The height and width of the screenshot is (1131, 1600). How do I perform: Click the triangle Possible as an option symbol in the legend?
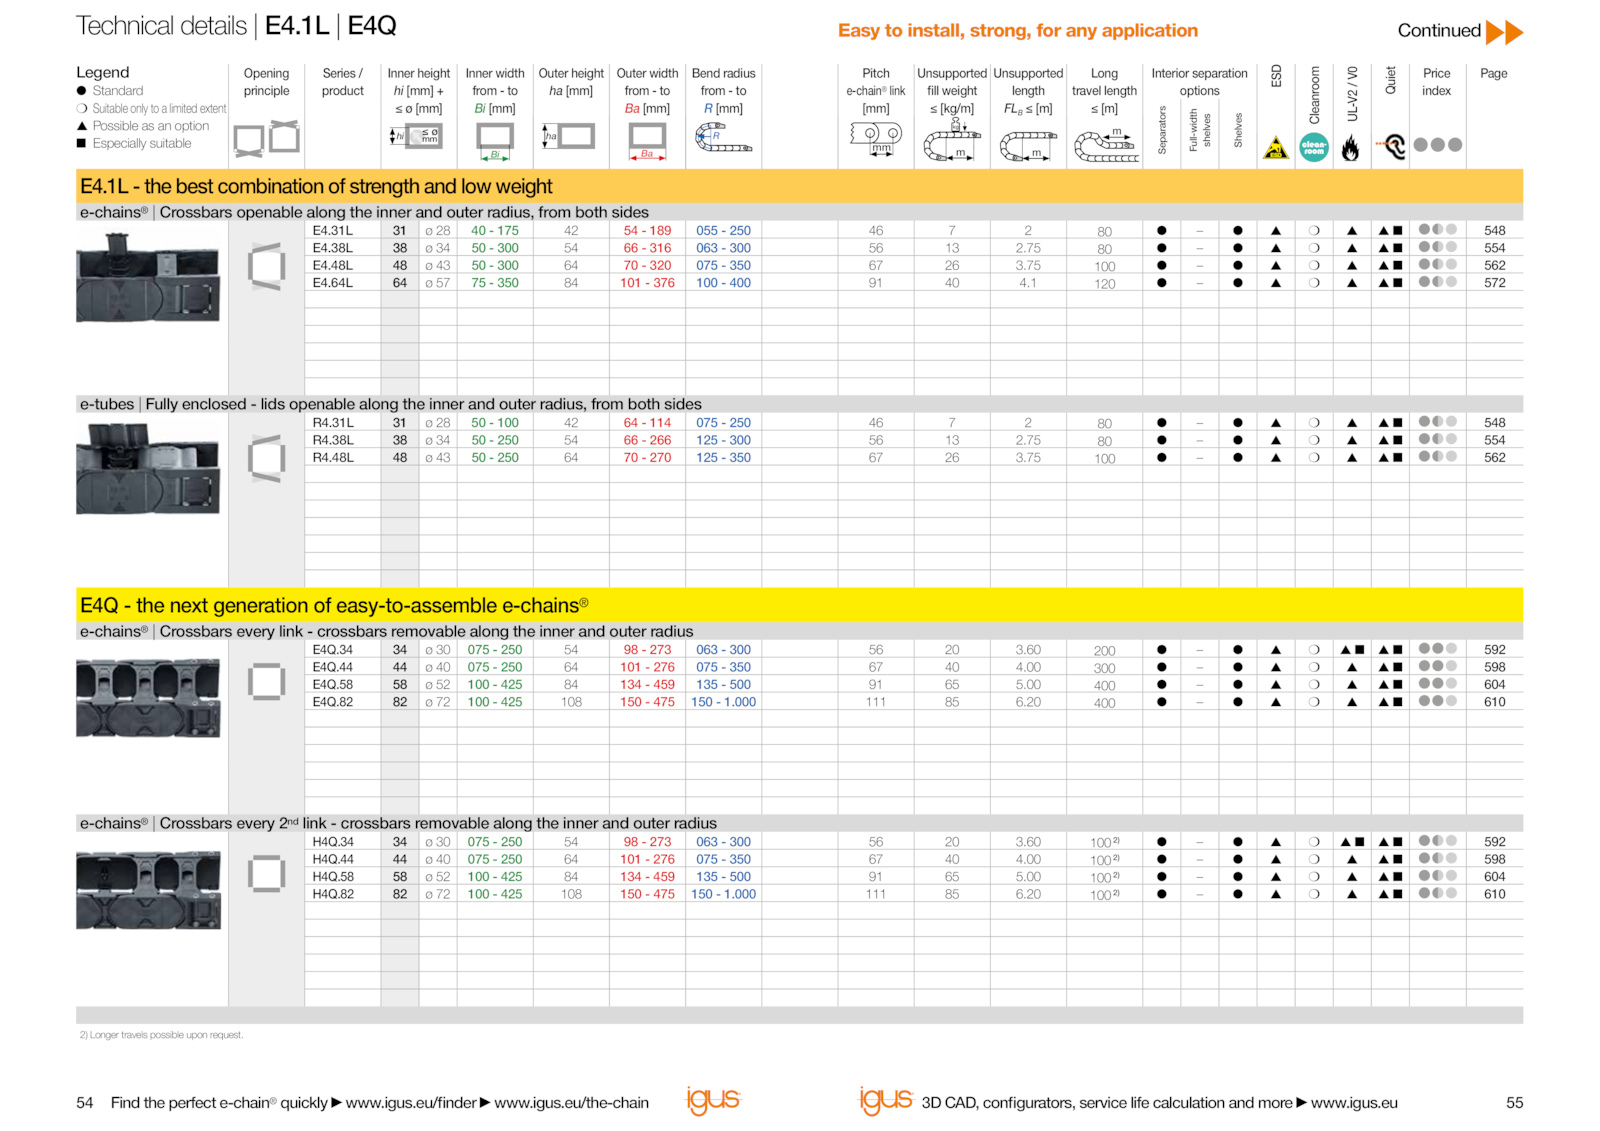(82, 126)
